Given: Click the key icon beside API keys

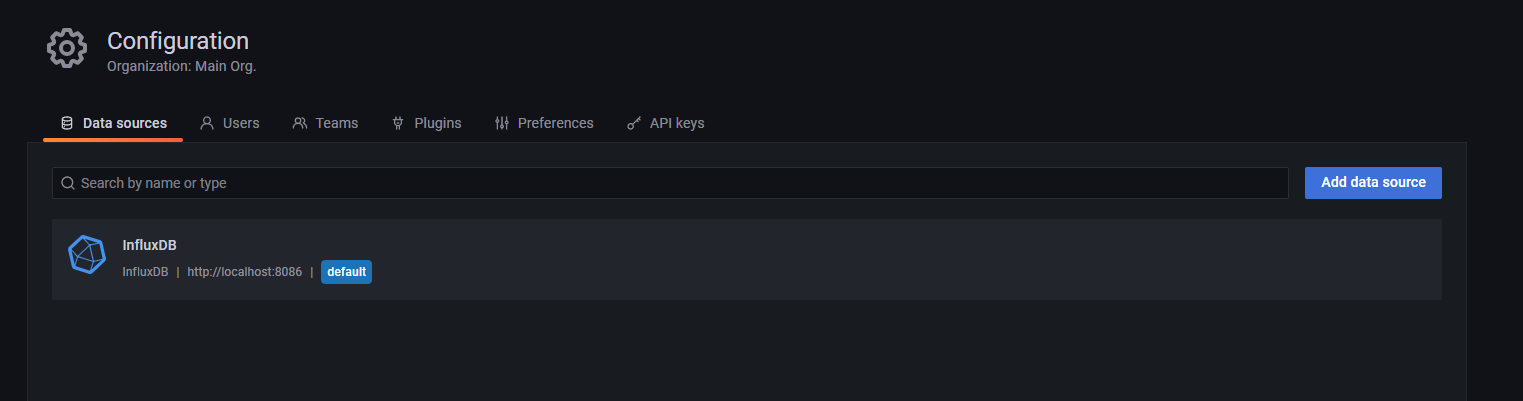Looking at the screenshot, I should click(634, 123).
